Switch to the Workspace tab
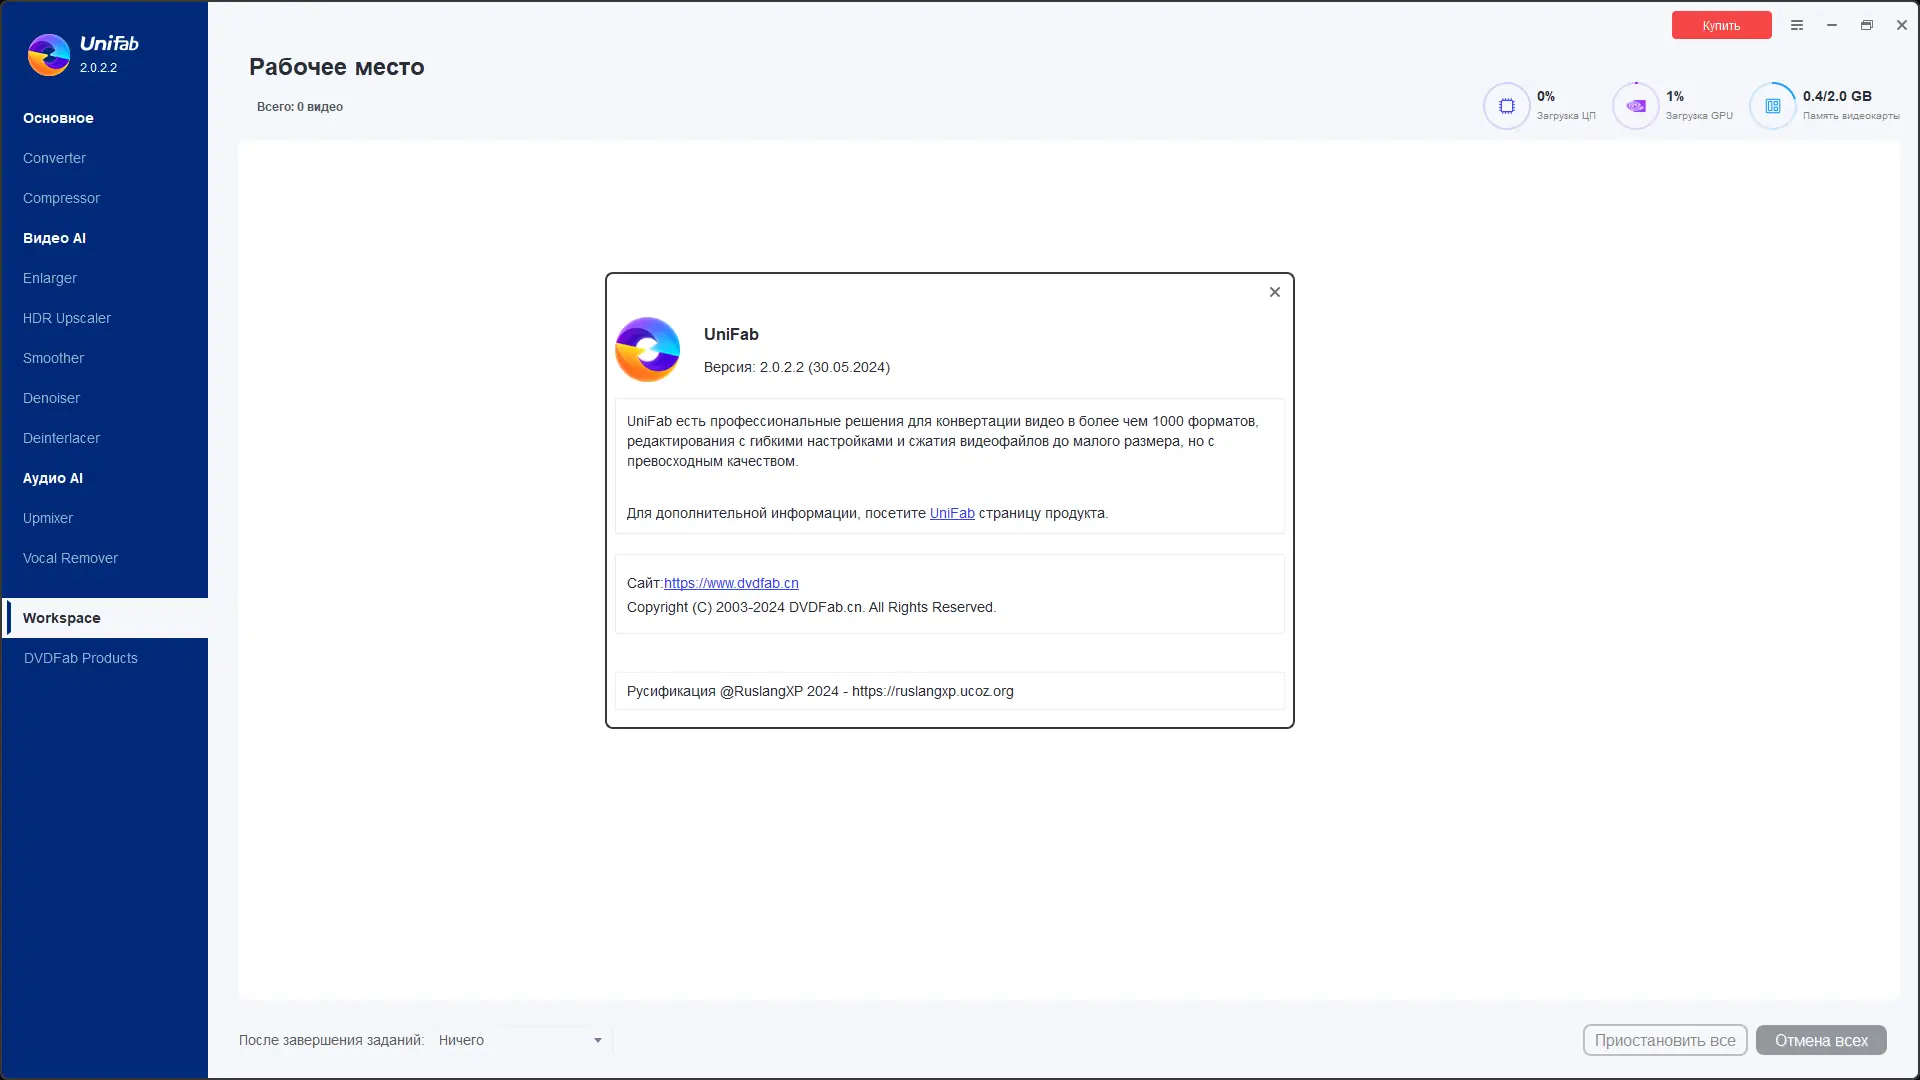This screenshot has width=1920, height=1080. click(x=62, y=618)
